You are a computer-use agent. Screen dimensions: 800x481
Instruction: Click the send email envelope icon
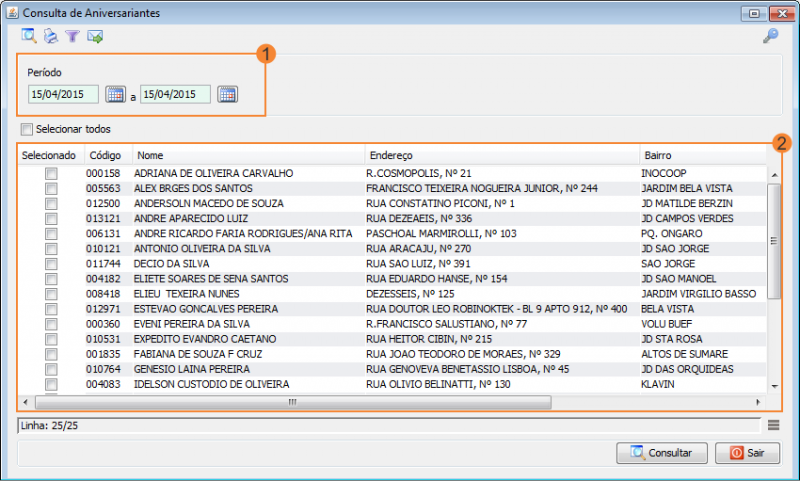click(x=95, y=37)
